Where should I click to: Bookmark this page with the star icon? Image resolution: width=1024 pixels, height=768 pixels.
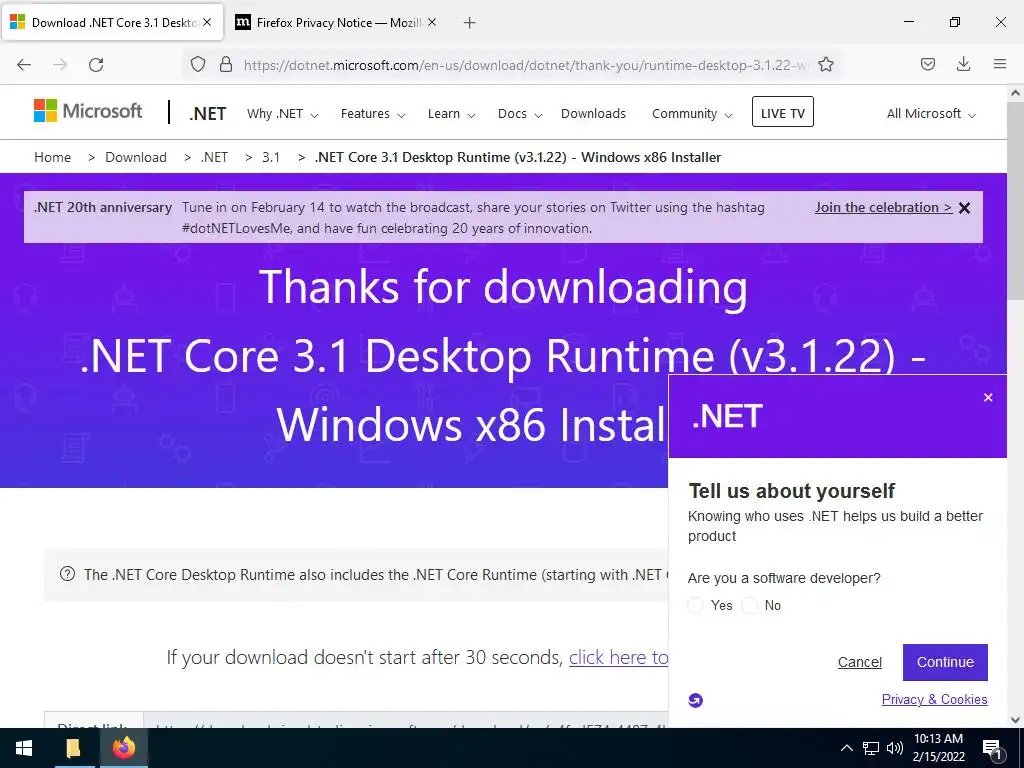[x=826, y=65]
